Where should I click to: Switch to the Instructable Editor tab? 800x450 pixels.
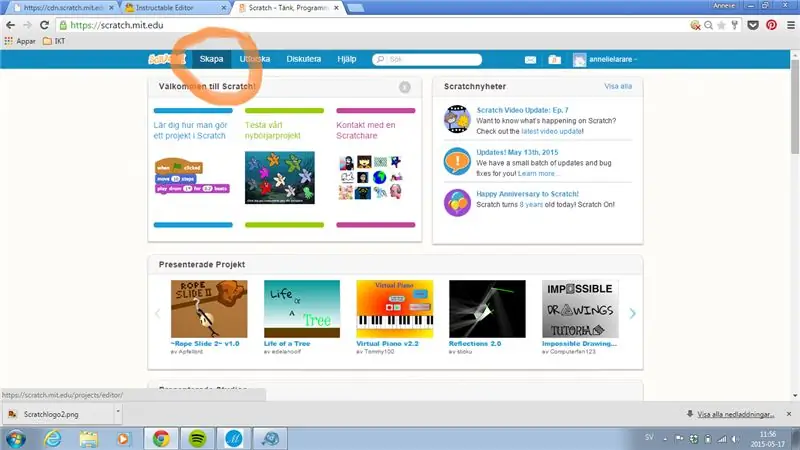[x=174, y=8]
